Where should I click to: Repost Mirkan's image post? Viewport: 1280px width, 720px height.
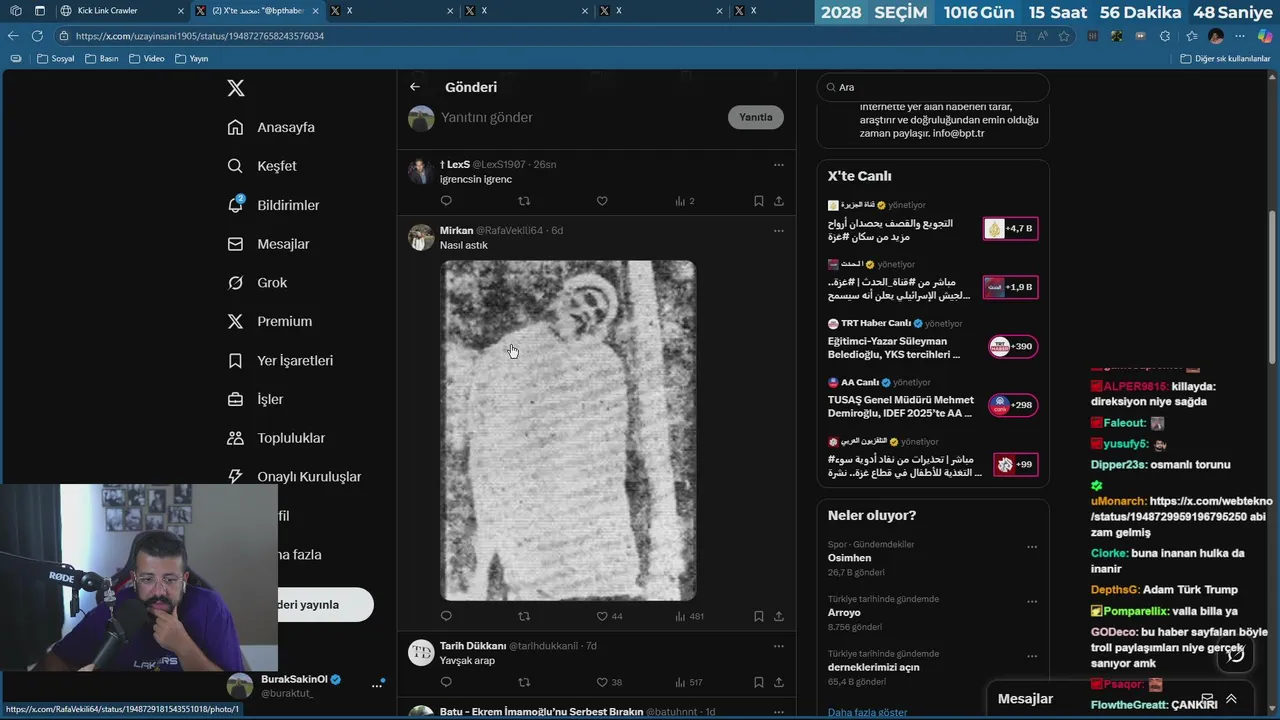(524, 616)
